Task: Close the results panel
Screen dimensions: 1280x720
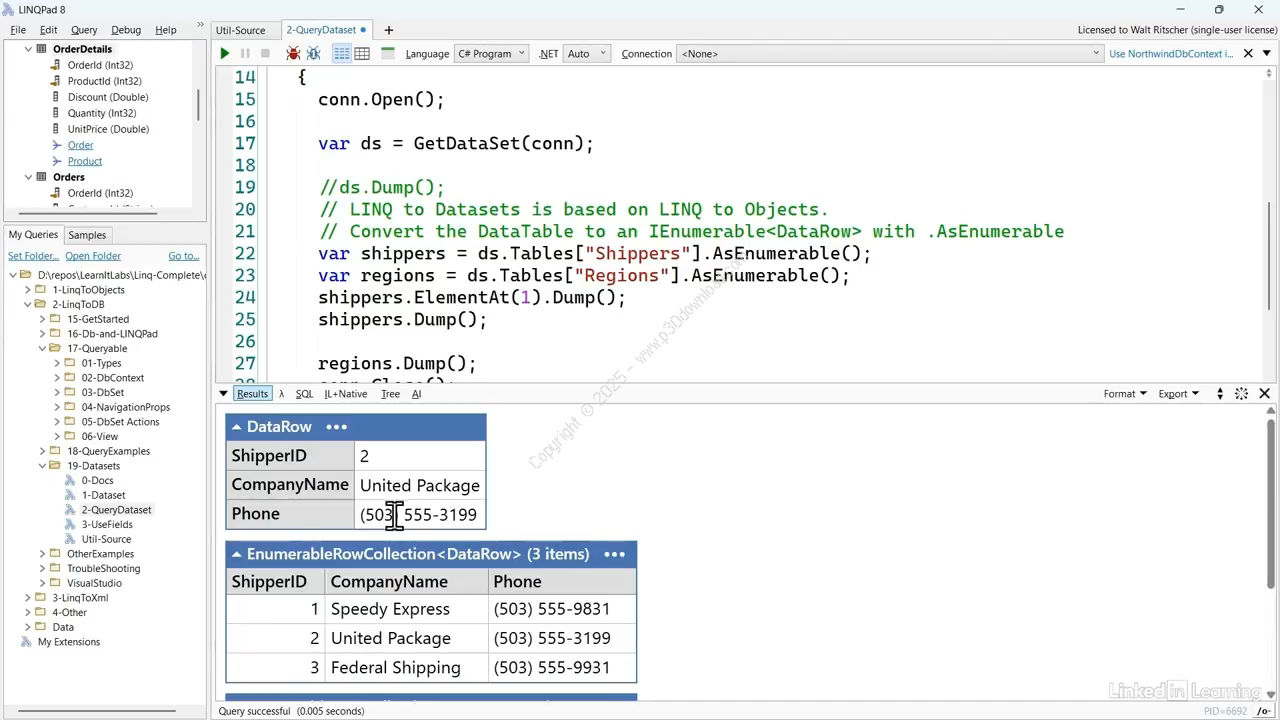Action: click(x=1264, y=394)
